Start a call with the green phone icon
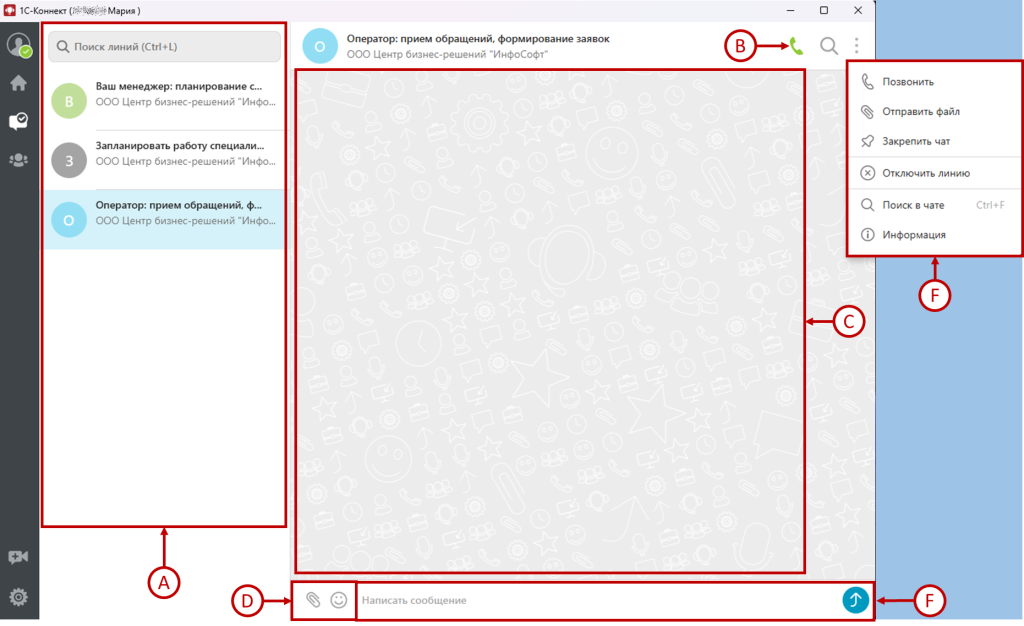This screenshot has height=626, width=1024. (796, 46)
